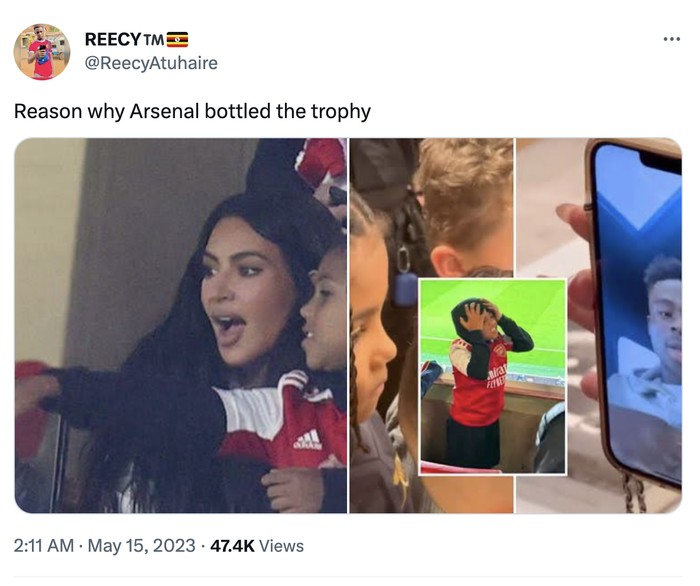Open the left photo of the dark-haired woman
This screenshot has width=700, height=586.
click(x=181, y=325)
